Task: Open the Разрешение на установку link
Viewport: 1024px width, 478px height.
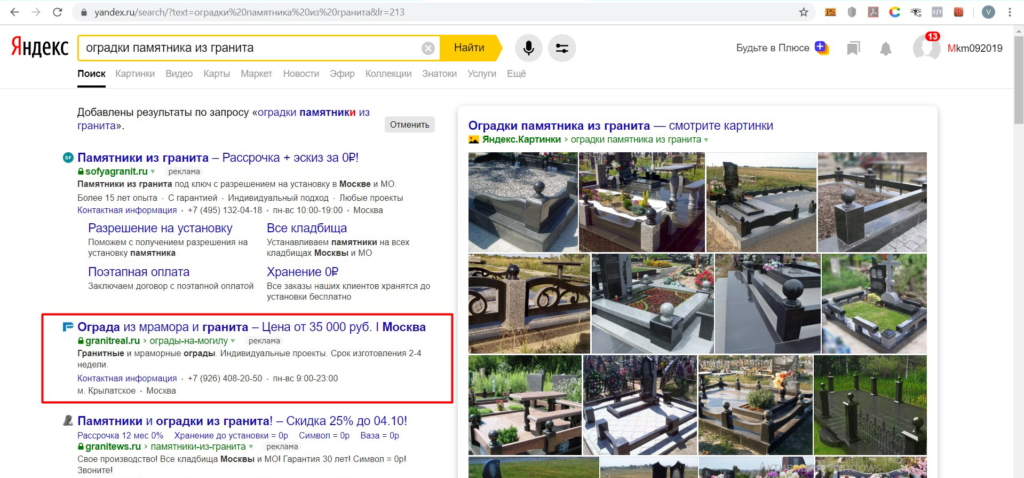Action: (160, 228)
